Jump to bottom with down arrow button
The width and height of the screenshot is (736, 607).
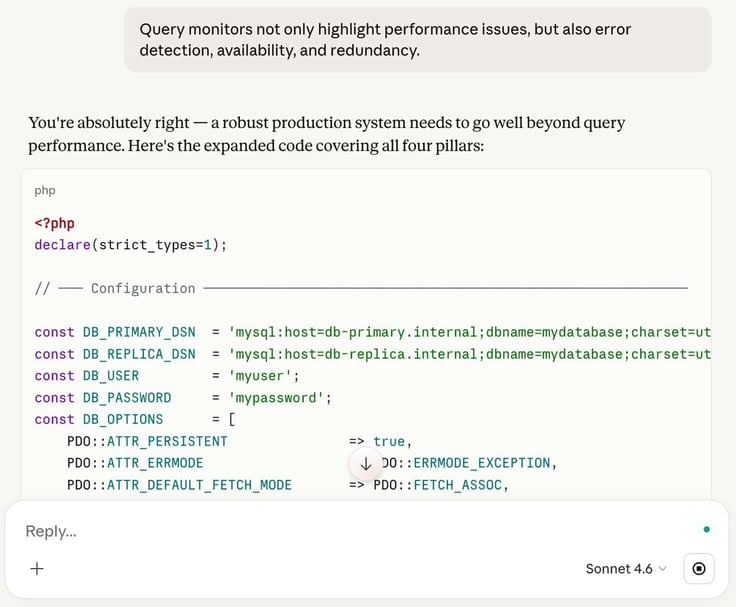[x=366, y=464]
